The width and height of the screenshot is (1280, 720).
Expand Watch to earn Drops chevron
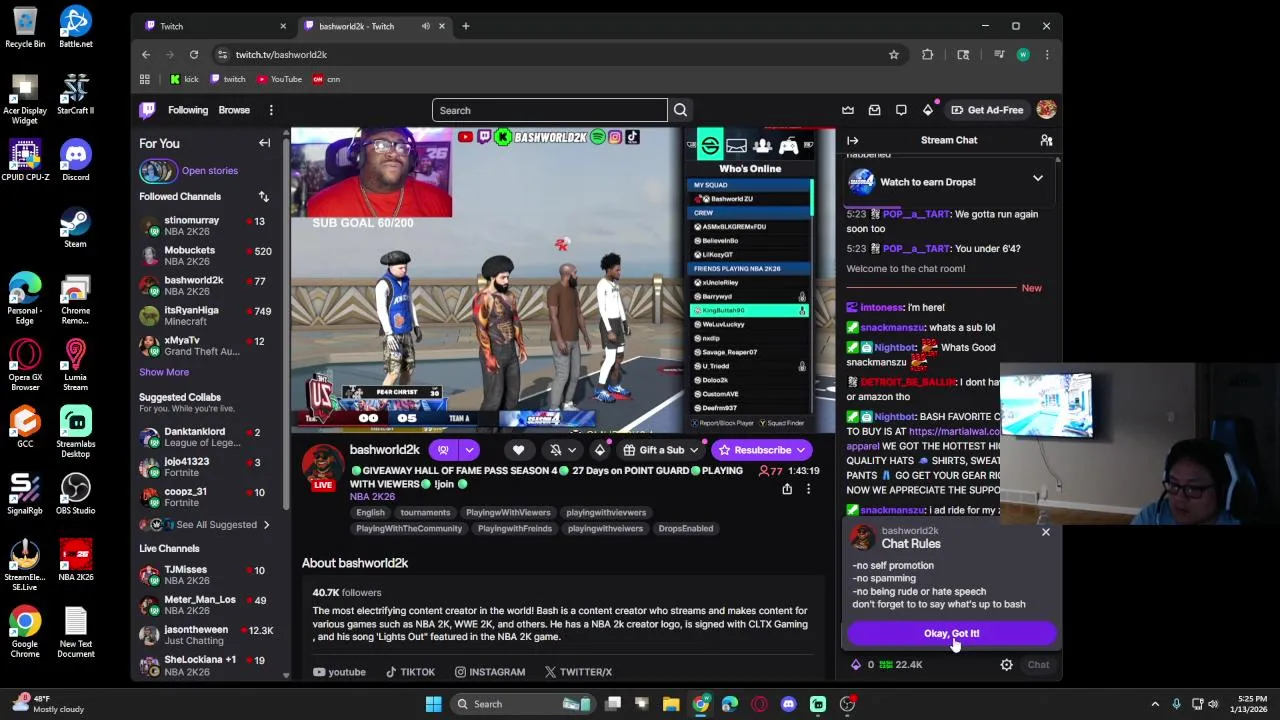click(1037, 179)
